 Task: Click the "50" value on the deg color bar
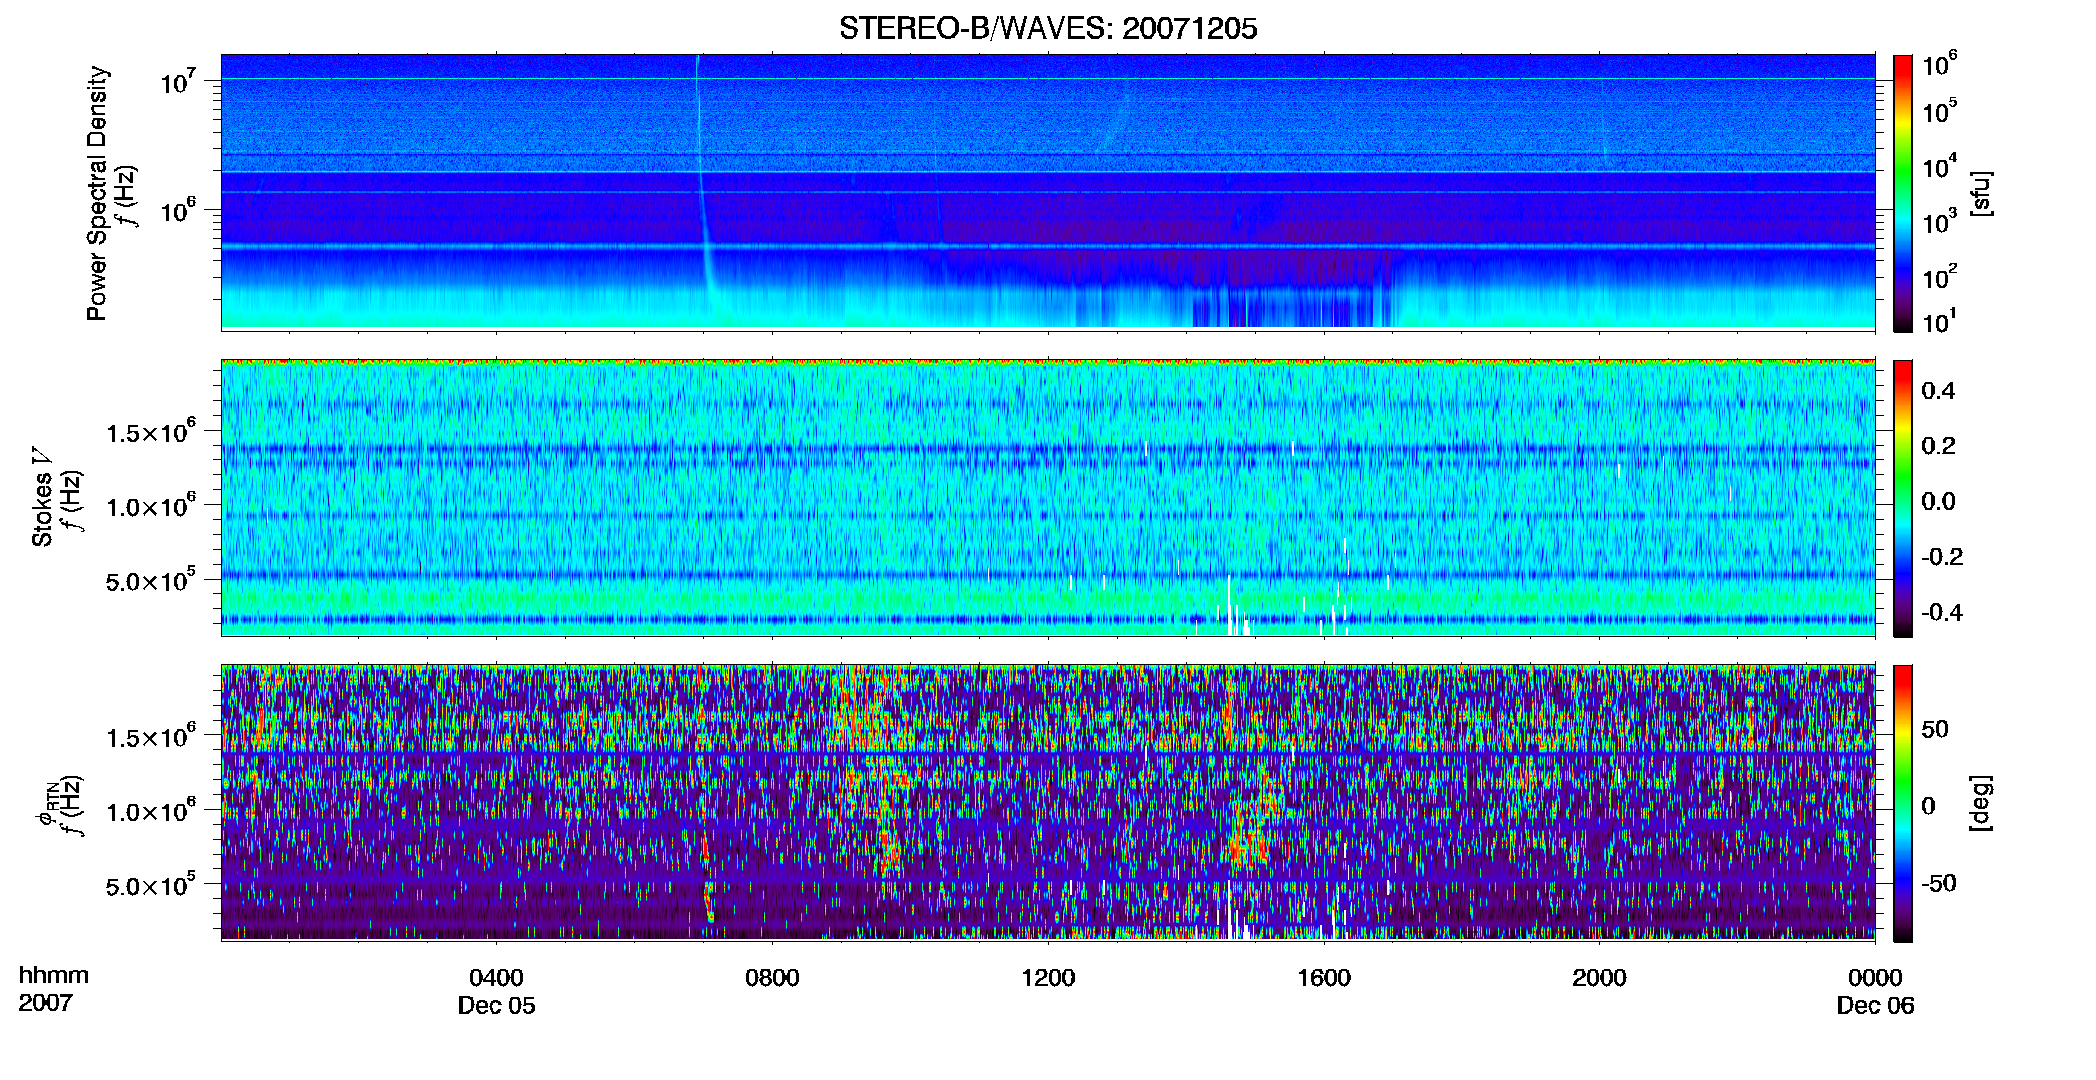coord(1935,729)
